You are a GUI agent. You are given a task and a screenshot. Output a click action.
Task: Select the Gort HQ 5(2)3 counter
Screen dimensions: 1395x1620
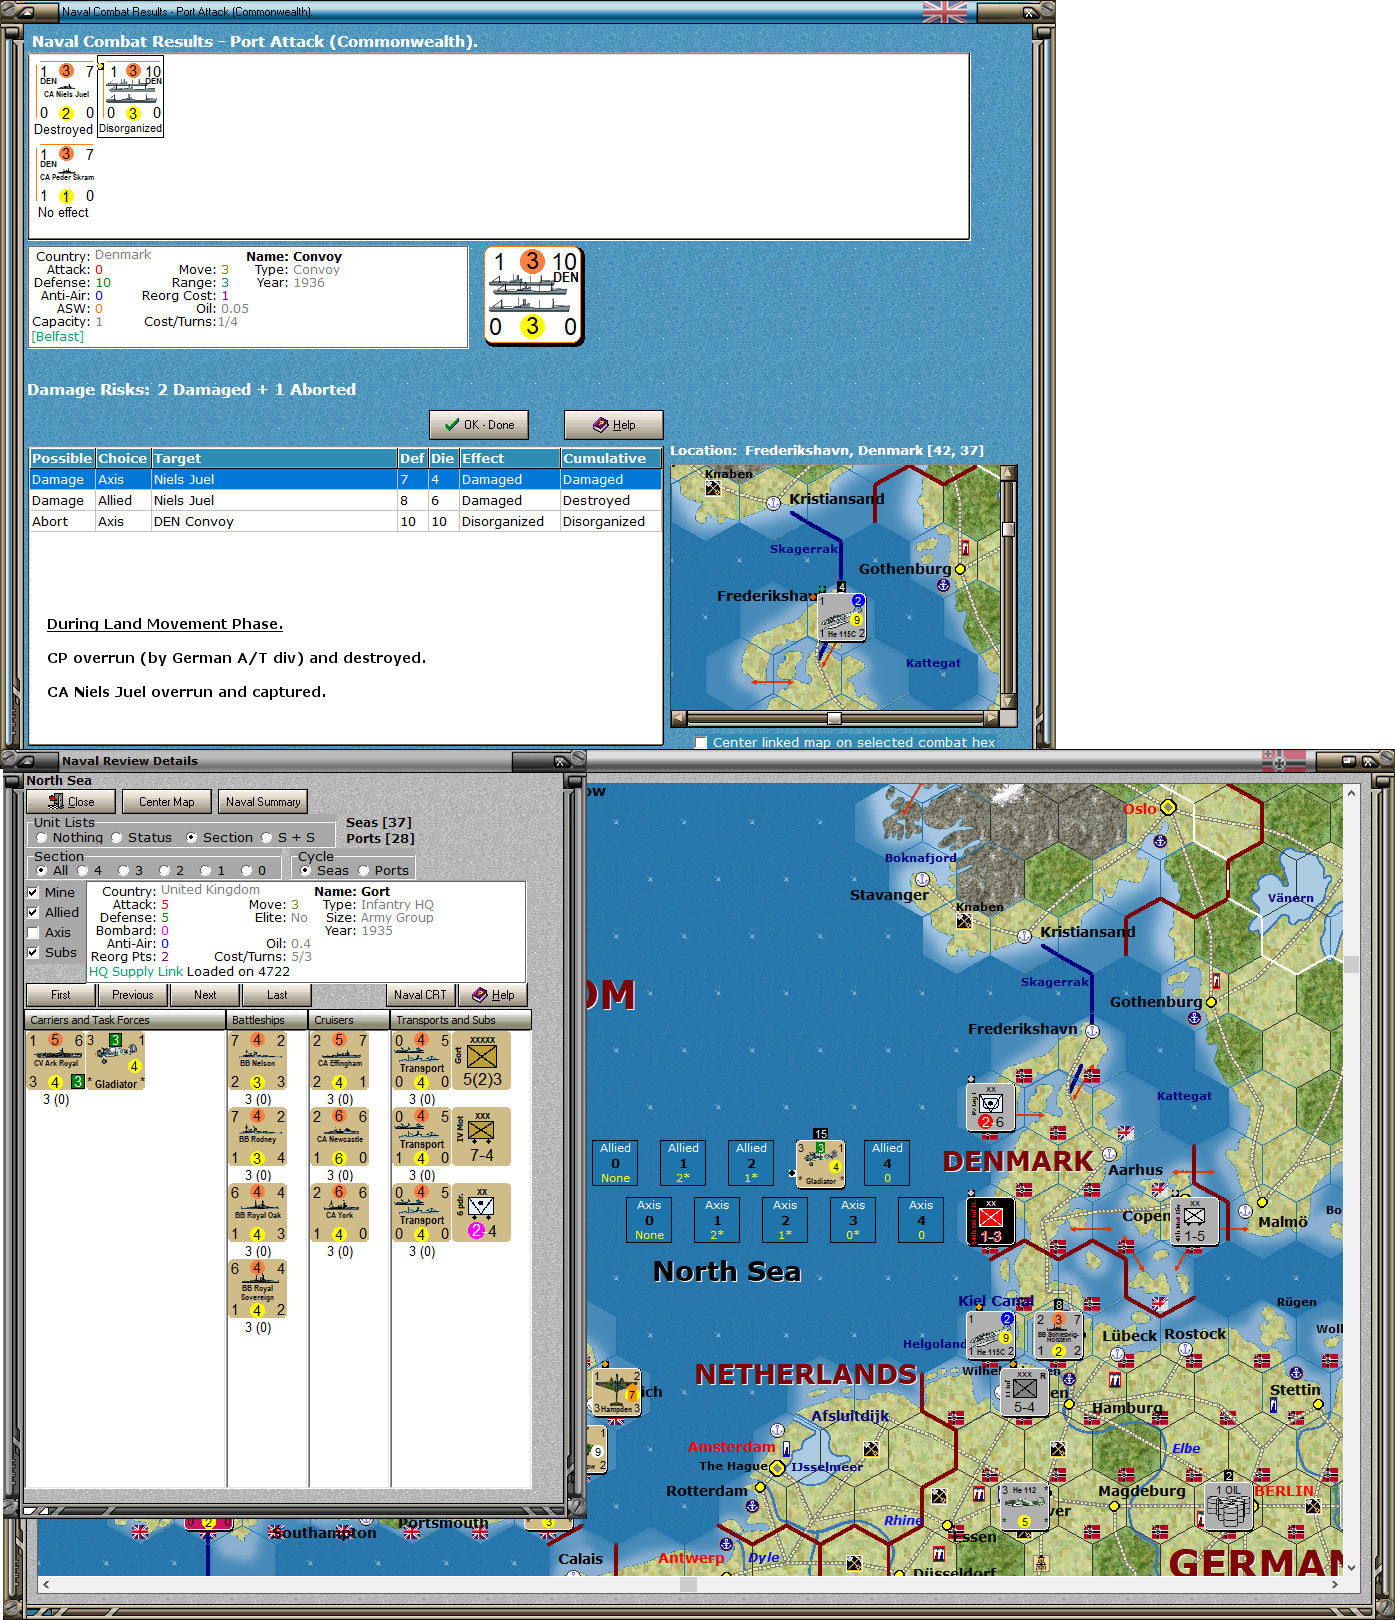coord(482,1061)
